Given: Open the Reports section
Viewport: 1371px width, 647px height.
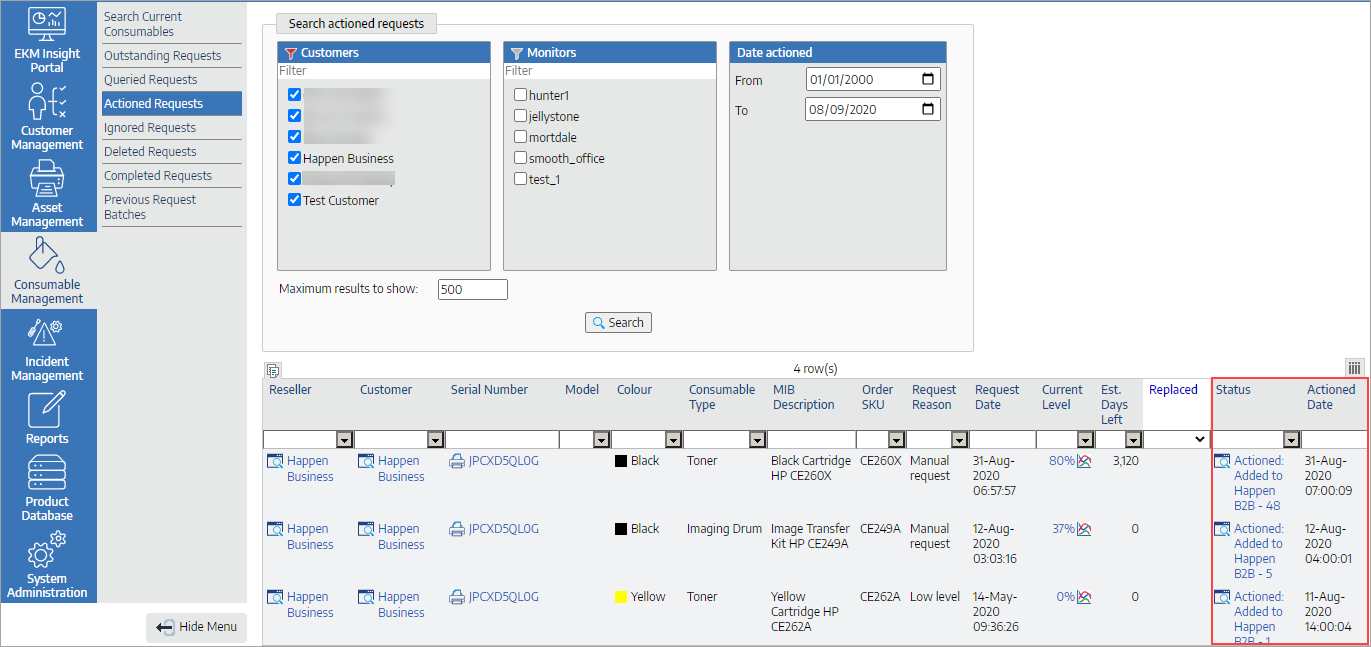Looking at the screenshot, I should [x=47, y=417].
